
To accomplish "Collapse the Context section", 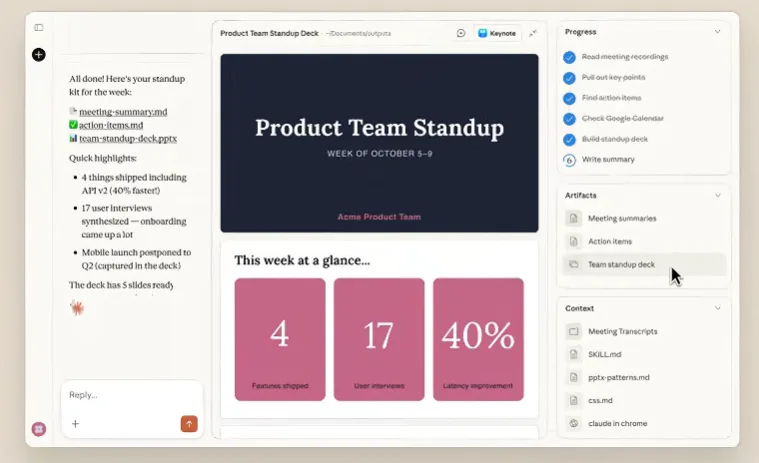I will 717,308.
